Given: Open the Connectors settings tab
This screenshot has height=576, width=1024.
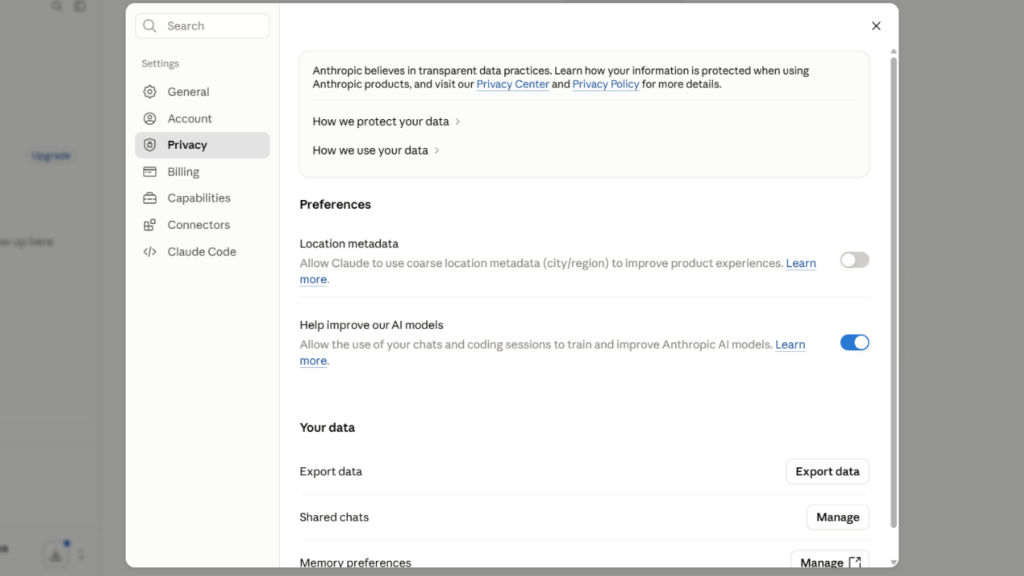Looking at the screenshot, I should (x=202, y=225).
